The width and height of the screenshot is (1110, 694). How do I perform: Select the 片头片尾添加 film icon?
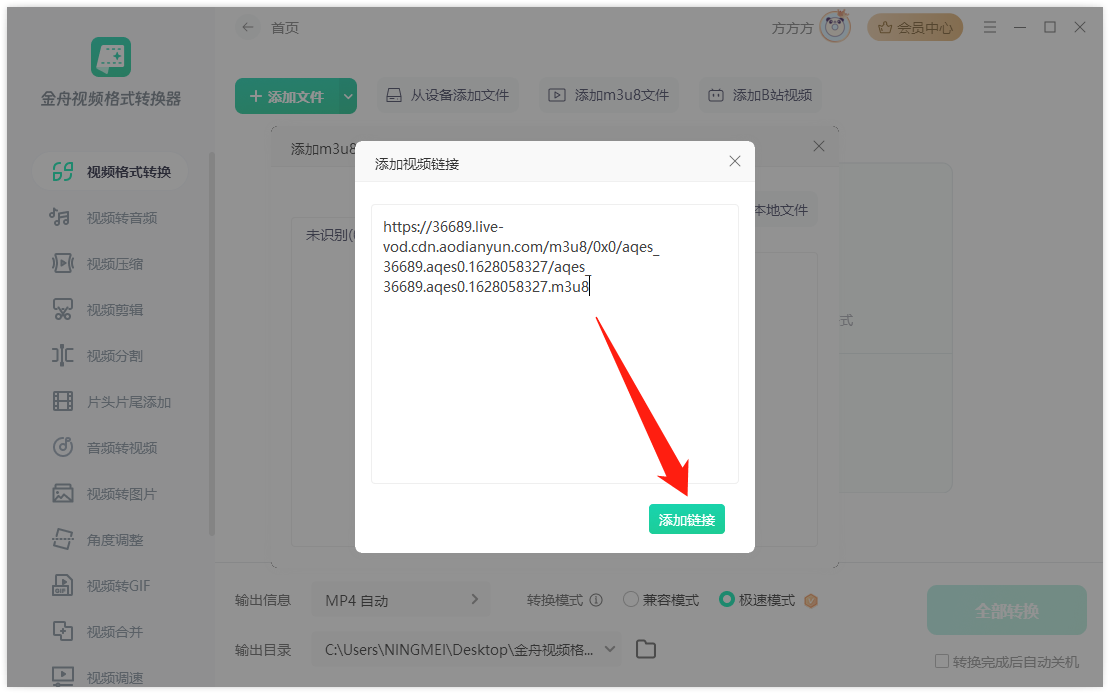[62, 402]
